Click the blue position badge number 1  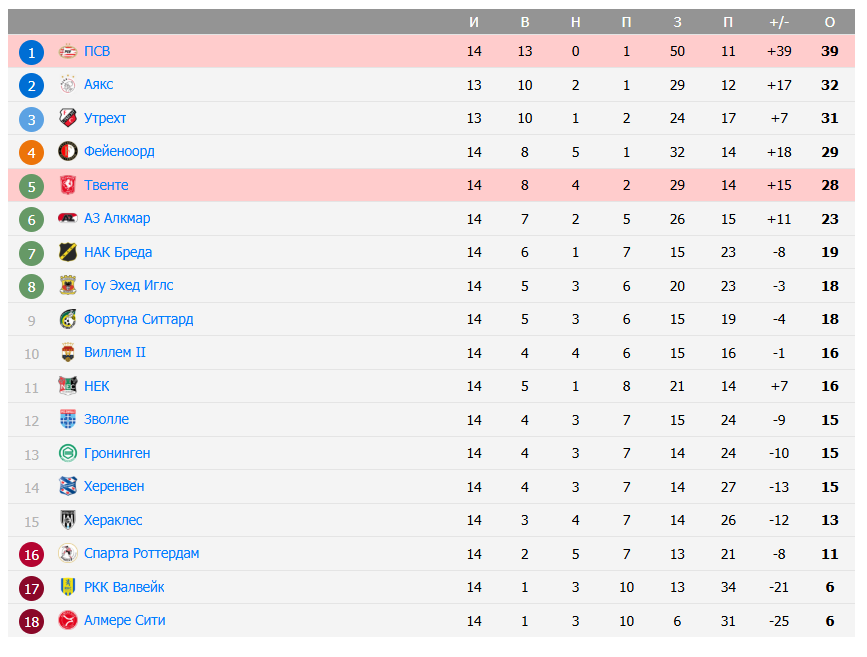click(32, 52)
